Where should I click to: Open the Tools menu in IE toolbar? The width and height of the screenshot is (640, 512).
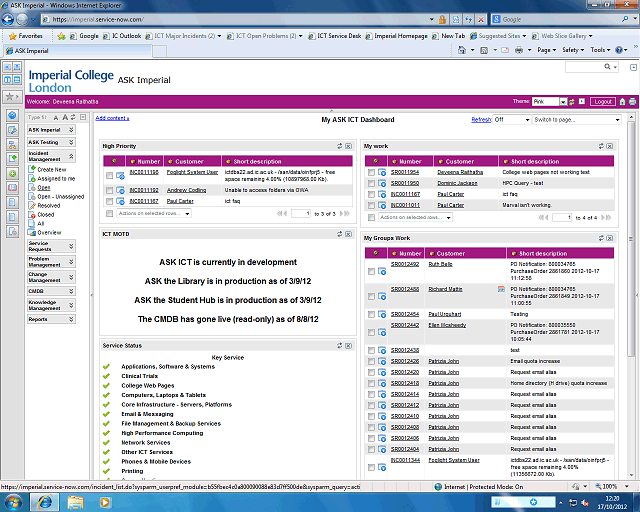tap(600, 49)
